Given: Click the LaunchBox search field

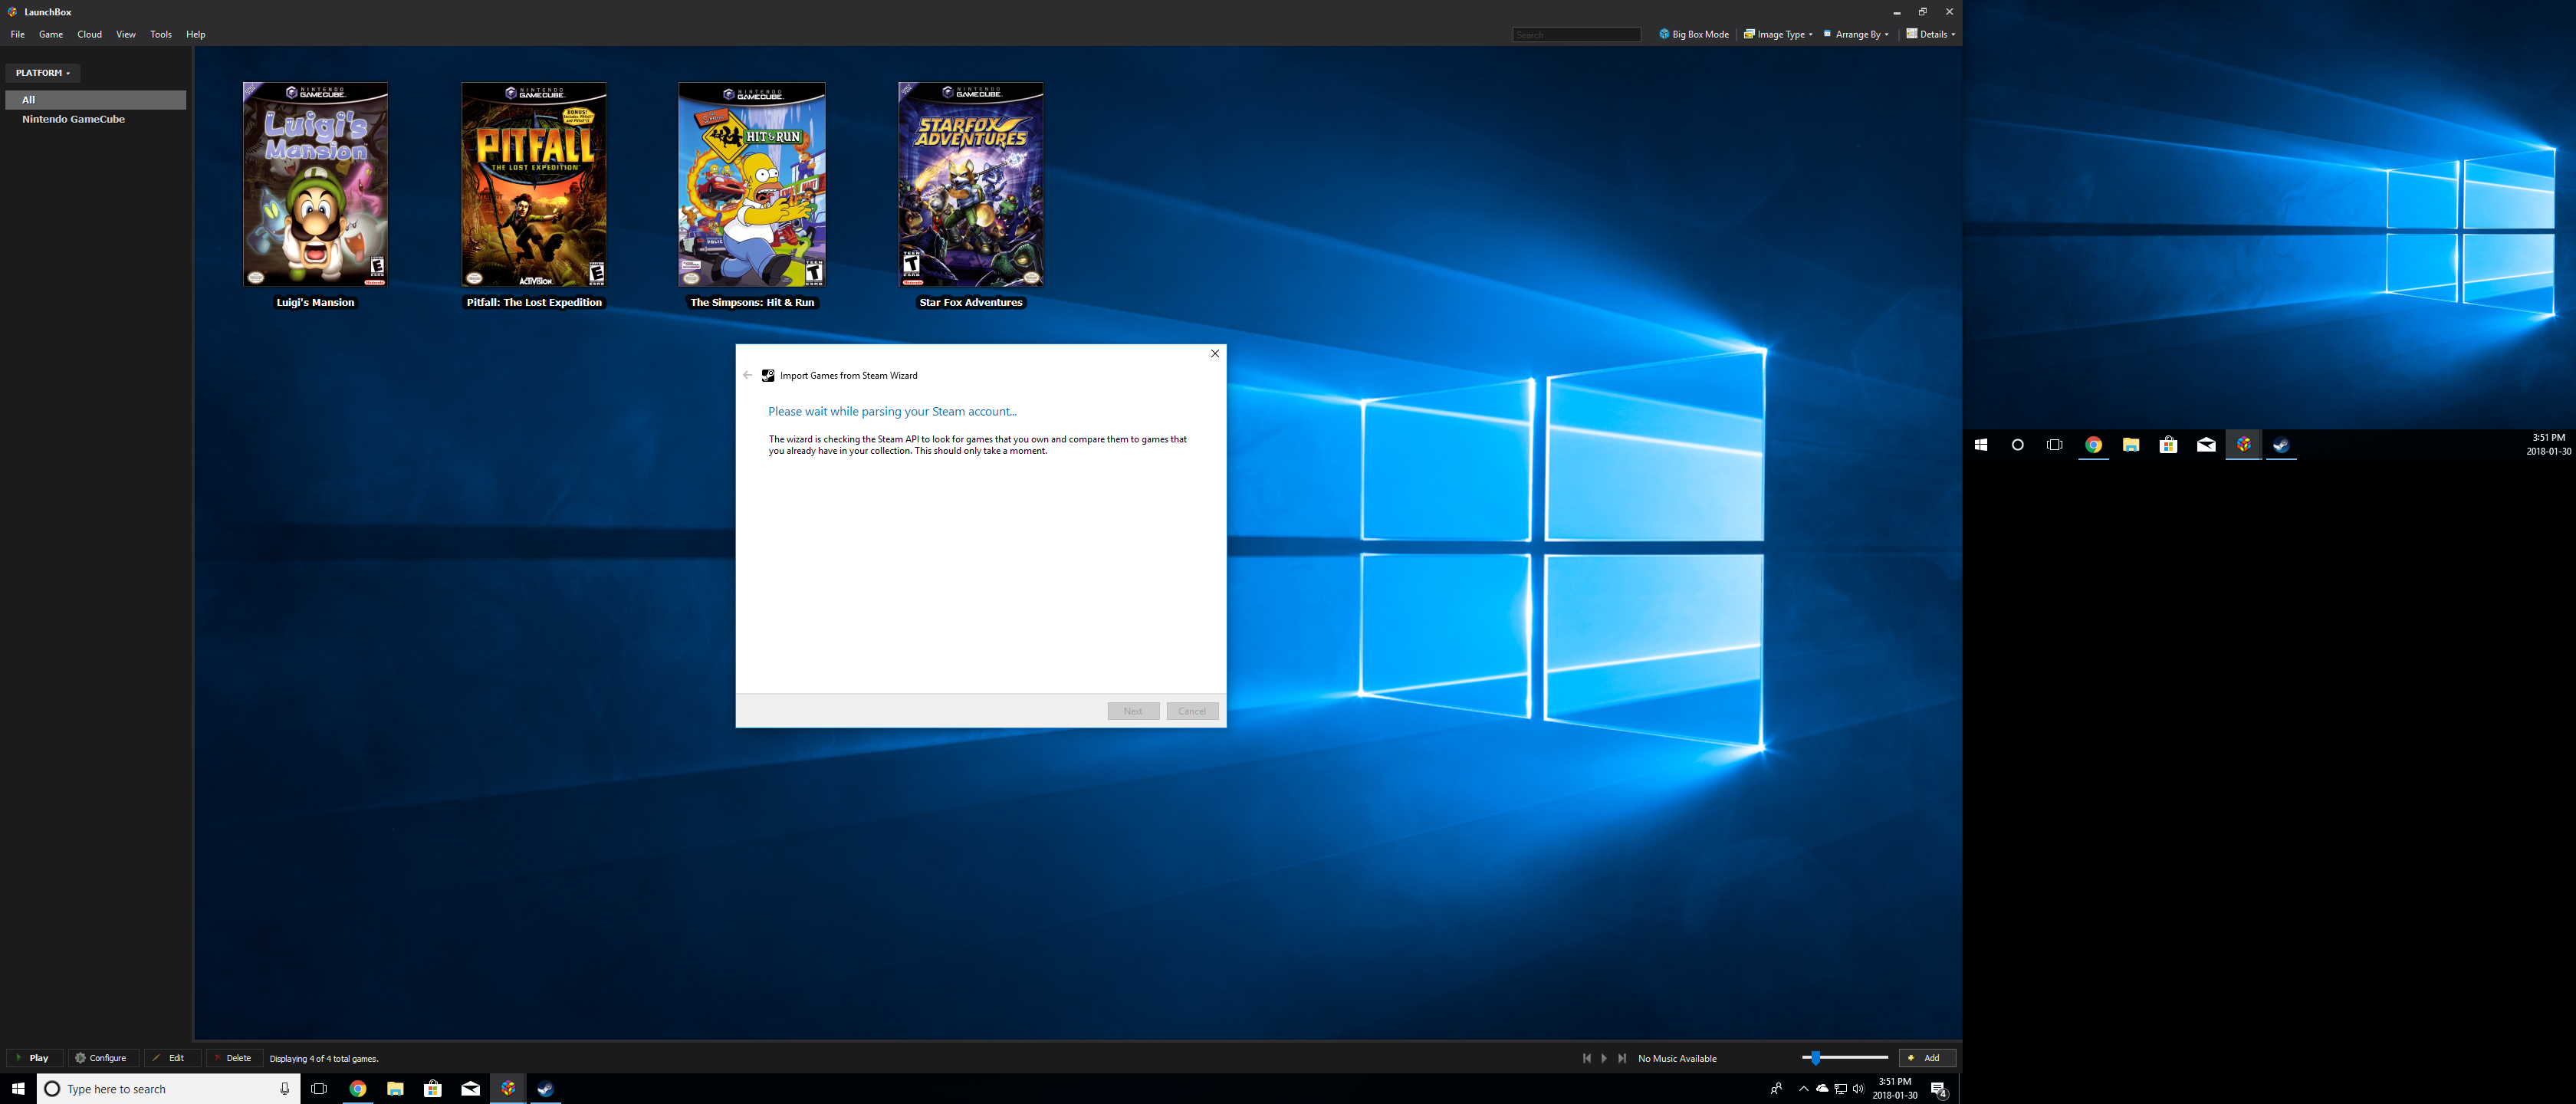Looking at the screenshot, I should (1576, 35).
